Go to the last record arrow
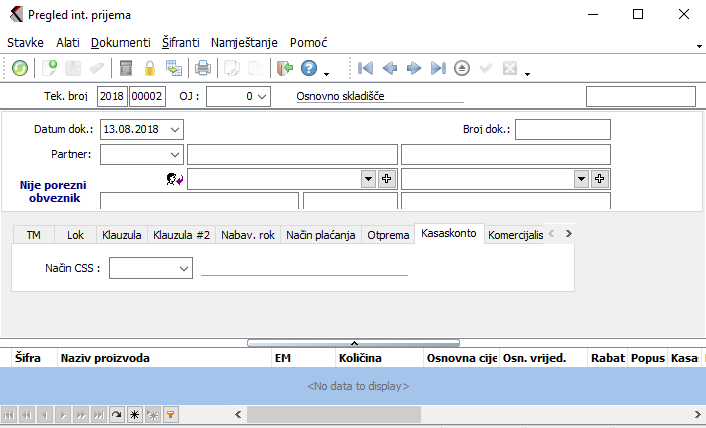The width and height of the screenshot is (706, 428). 438,68
